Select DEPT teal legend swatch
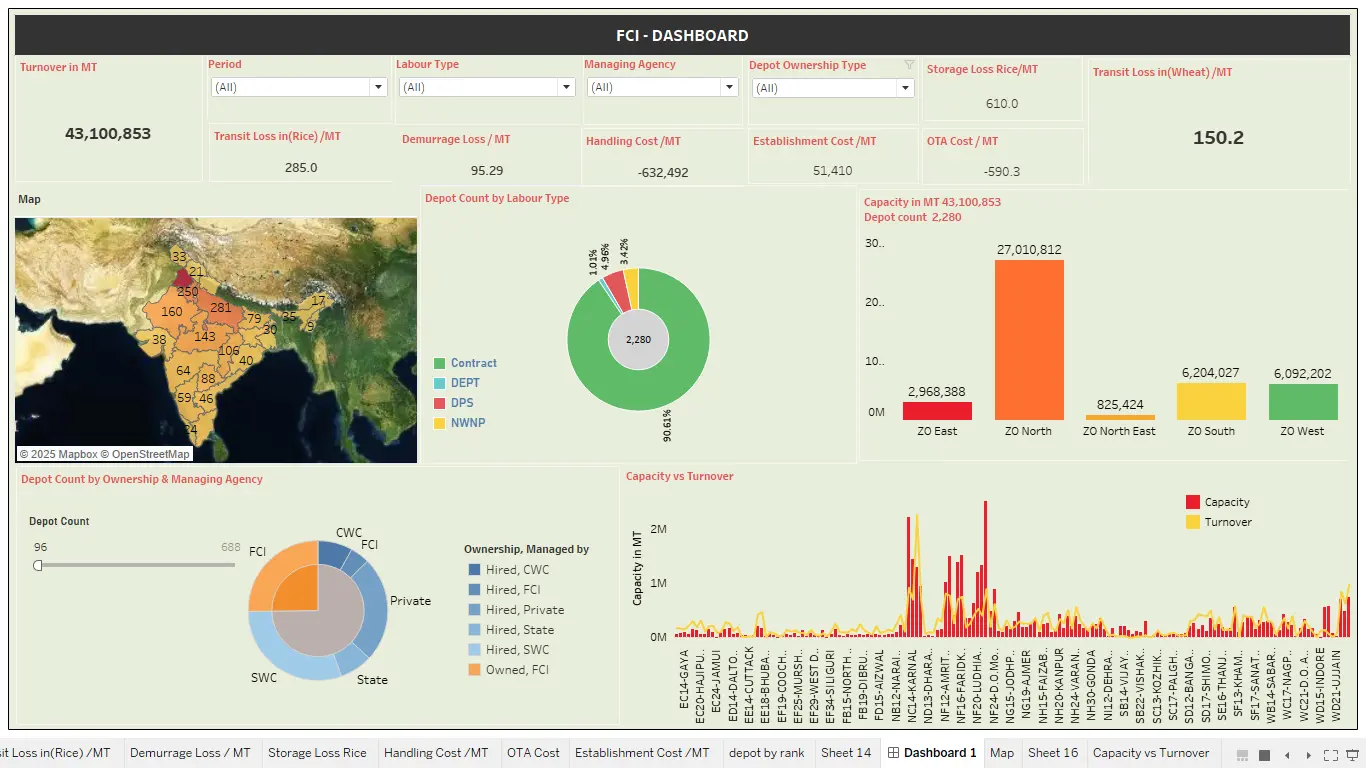Viewport: 1366px width, 768px height. tap(439, 384)
